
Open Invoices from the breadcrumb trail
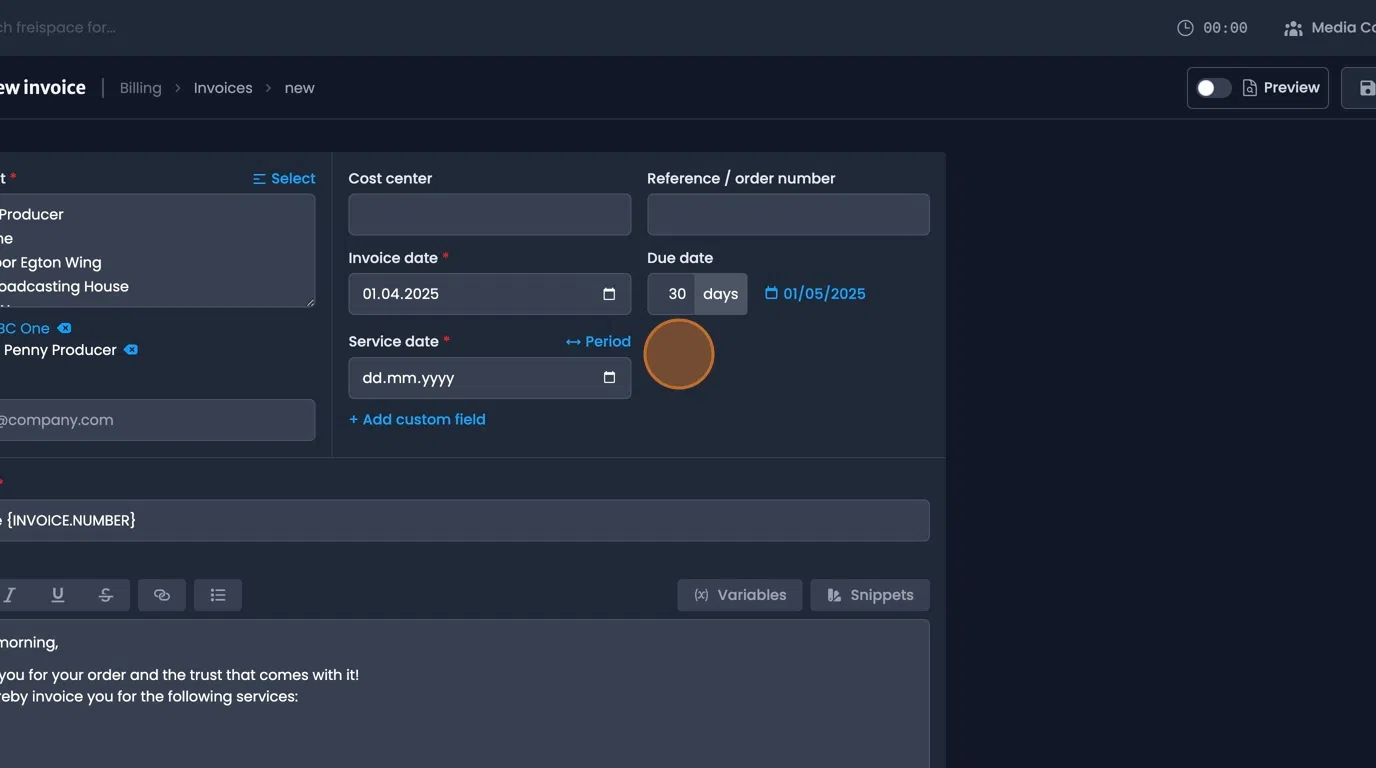click(x=222, y=87)
